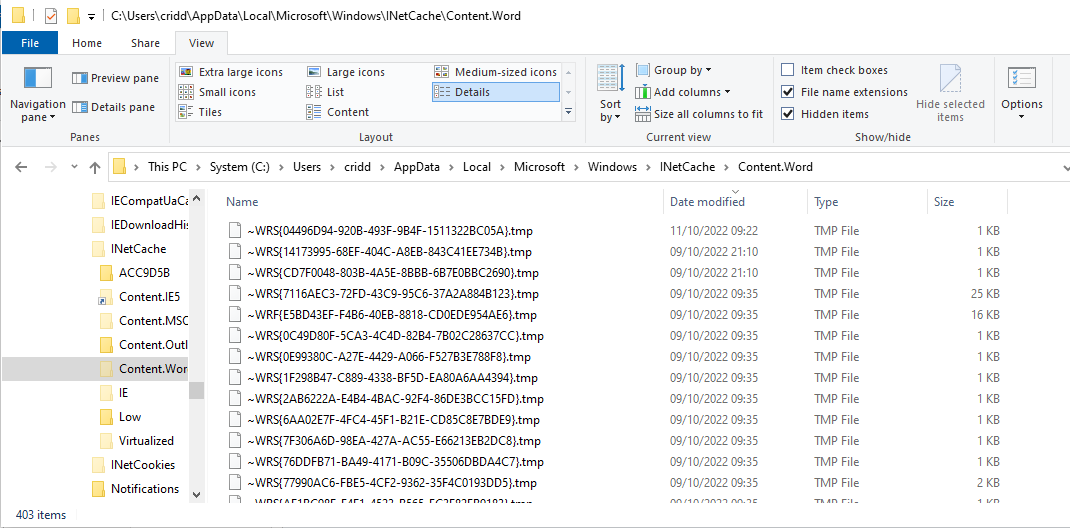This screenshot has height=528, width=1070.
Task: Select Notifications folder in tree
Action: [135, 488]
